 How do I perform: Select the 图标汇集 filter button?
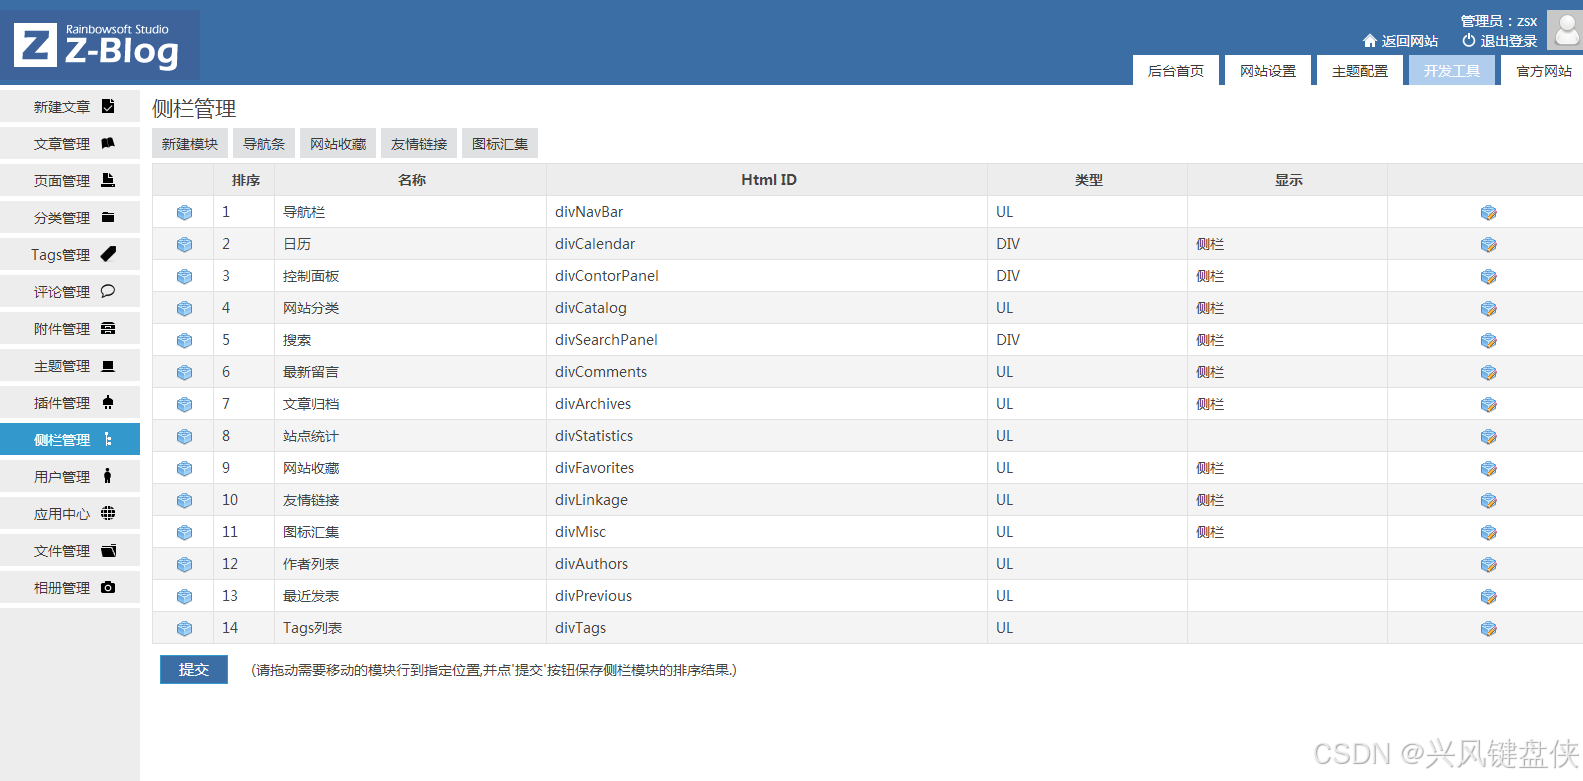coord(500,144)
